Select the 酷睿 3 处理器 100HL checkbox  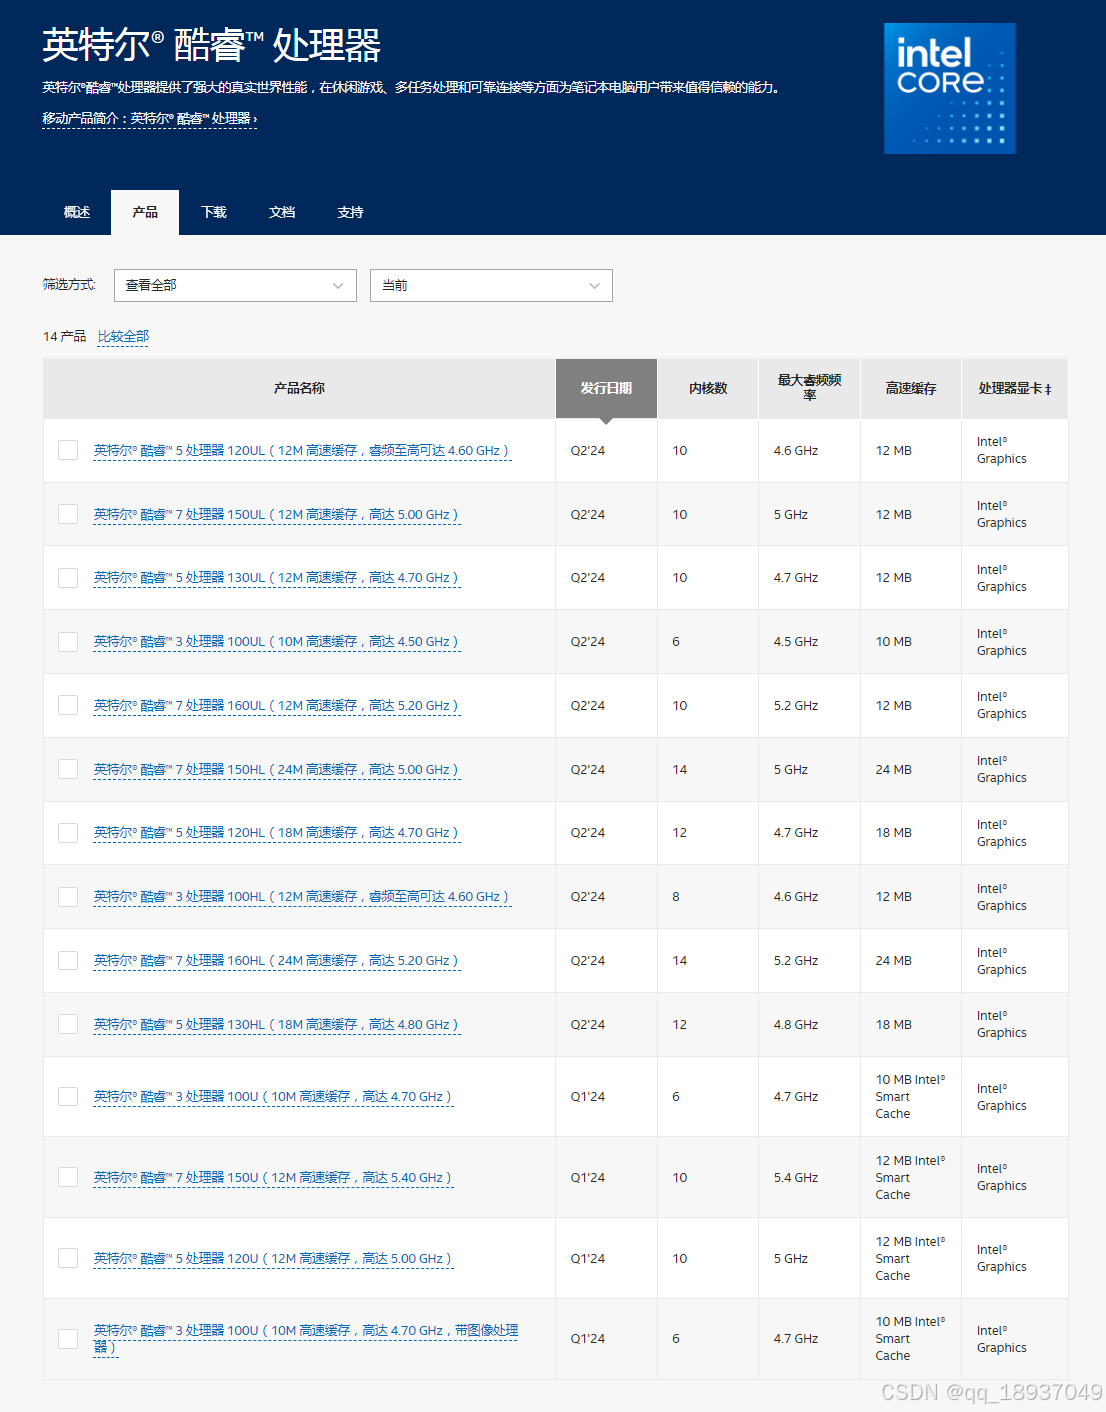point(68,896)
